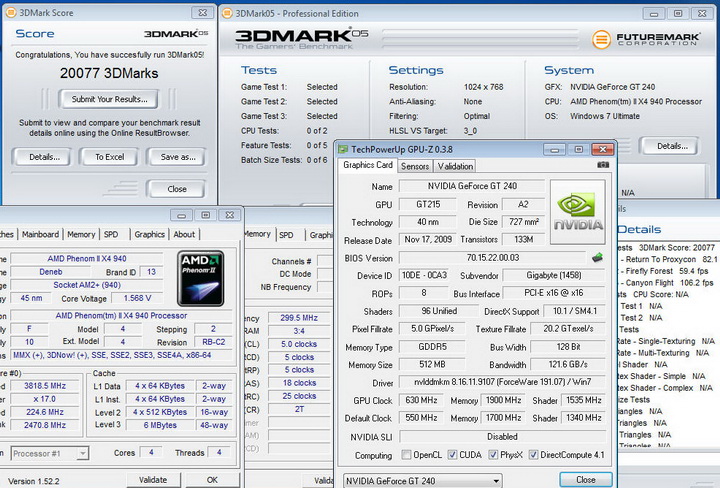Click the GPU-Z title bar icon
Image resolution: width=720 pixels, height=488 pixels.
pyautogui.click(x=343, y=149)
